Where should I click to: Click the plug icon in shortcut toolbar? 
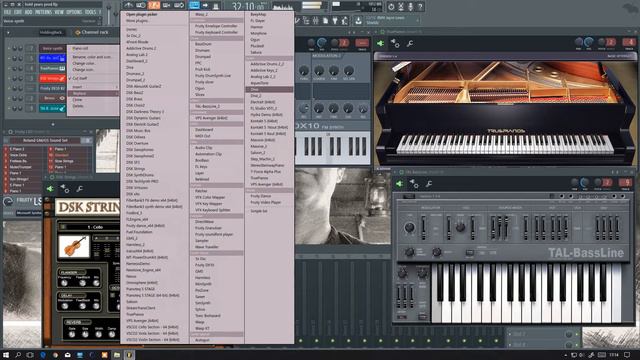[335, 20]
